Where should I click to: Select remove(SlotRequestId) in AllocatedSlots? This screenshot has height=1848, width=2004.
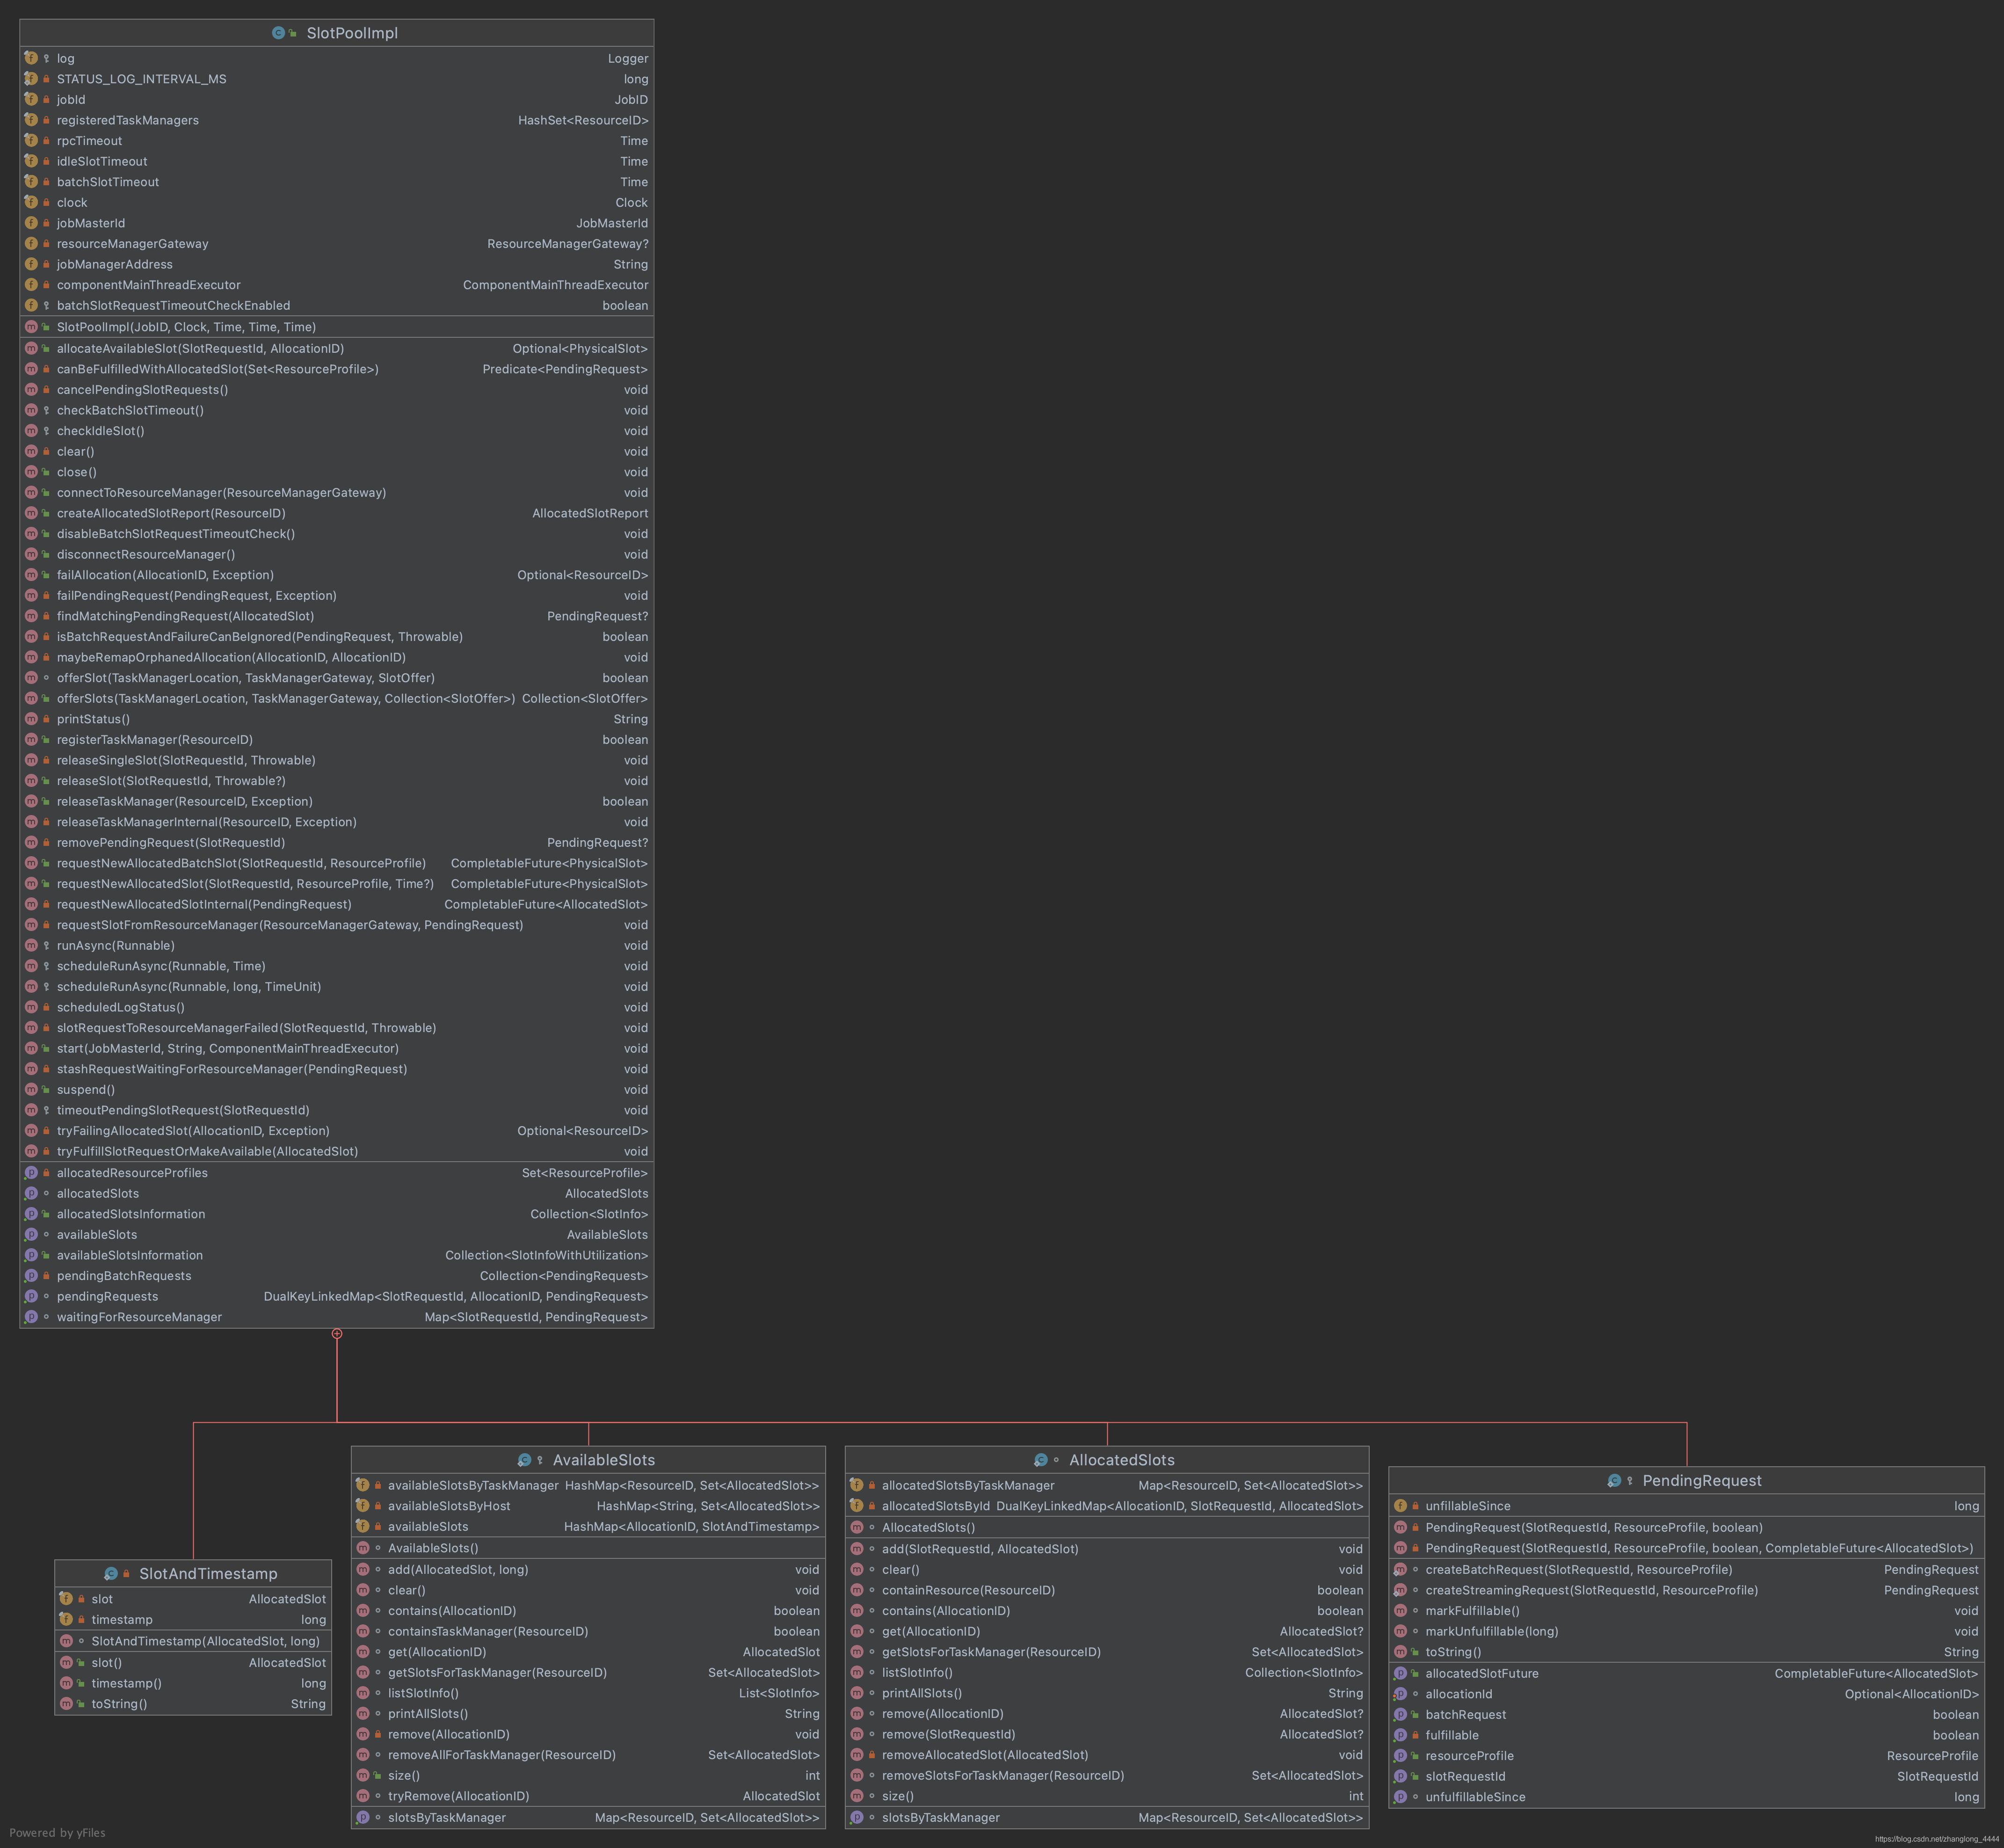(1107, 1734)
